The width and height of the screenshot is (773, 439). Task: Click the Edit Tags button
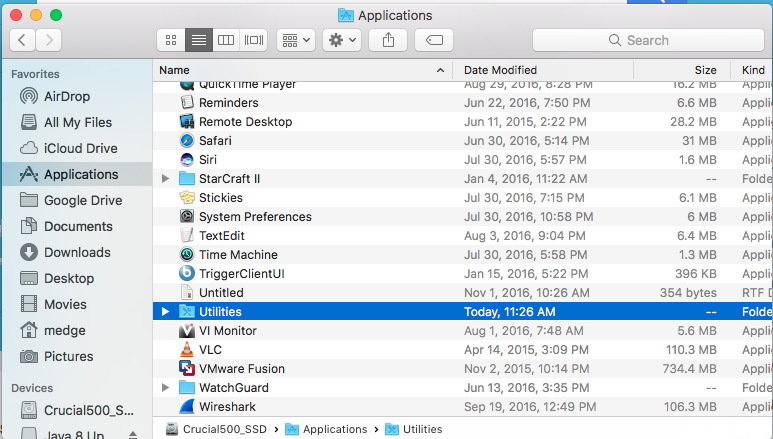[x=434, y=40]
